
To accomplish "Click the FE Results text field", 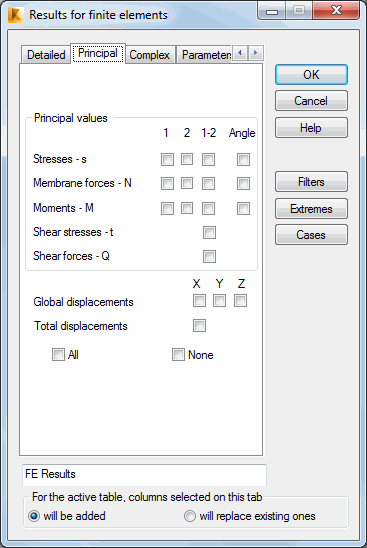I will [x=144, y=475].
